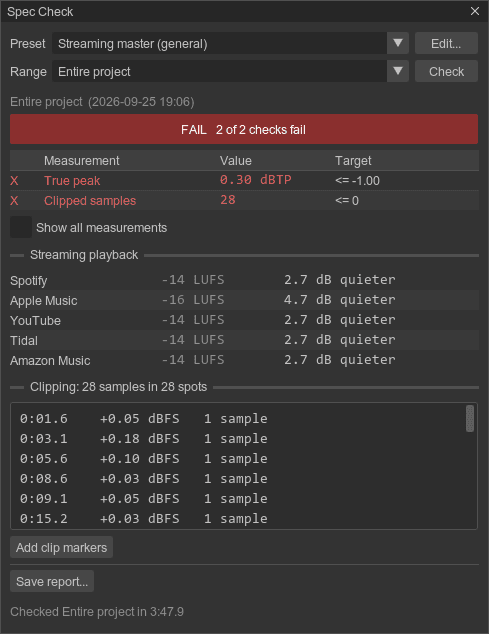The image size is (489, 634).
Task: Click the Clipping: 28 samples in 28 spots header
Action: pyautogui.click(x=119, y=387)
